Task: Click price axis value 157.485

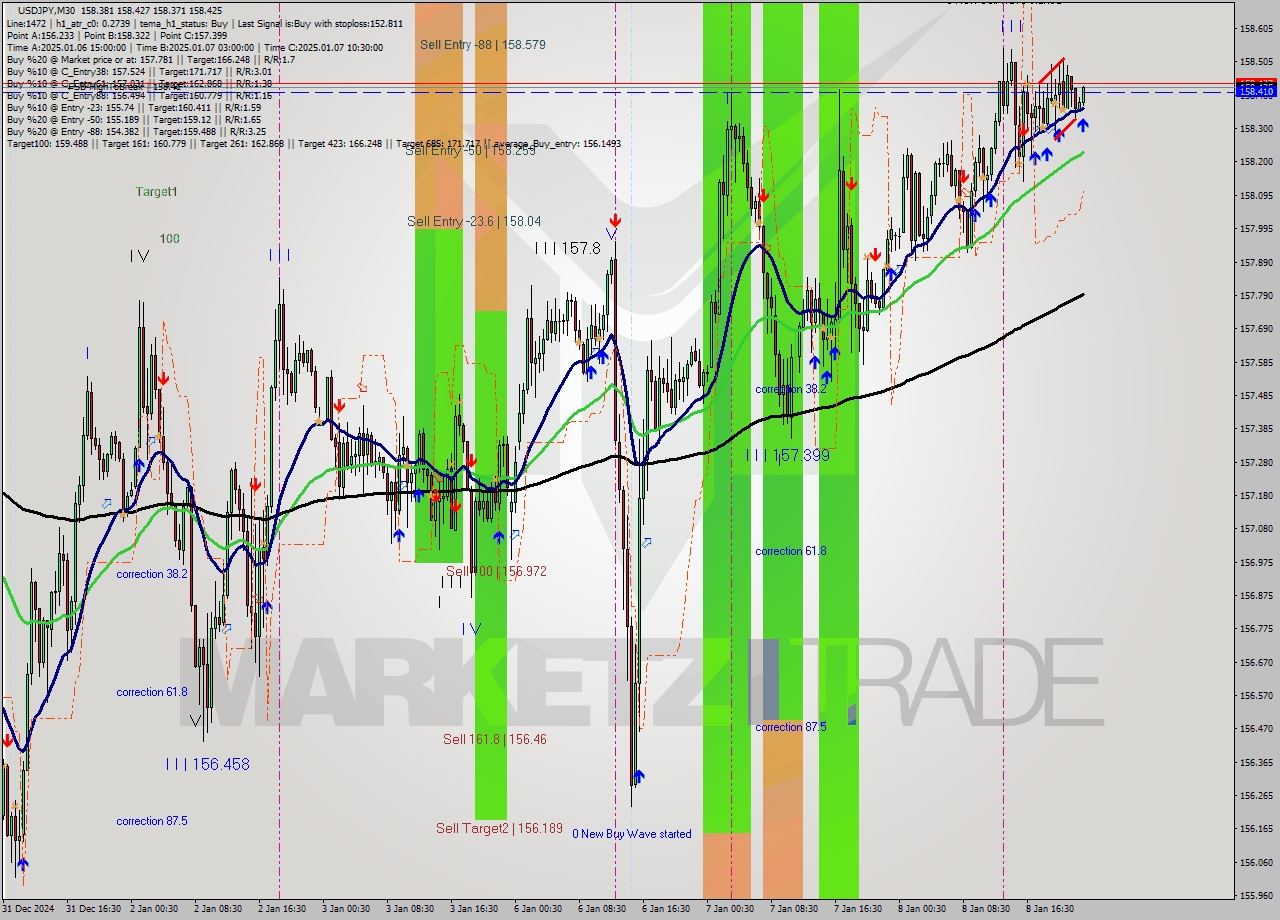Action: point(1257,396)
